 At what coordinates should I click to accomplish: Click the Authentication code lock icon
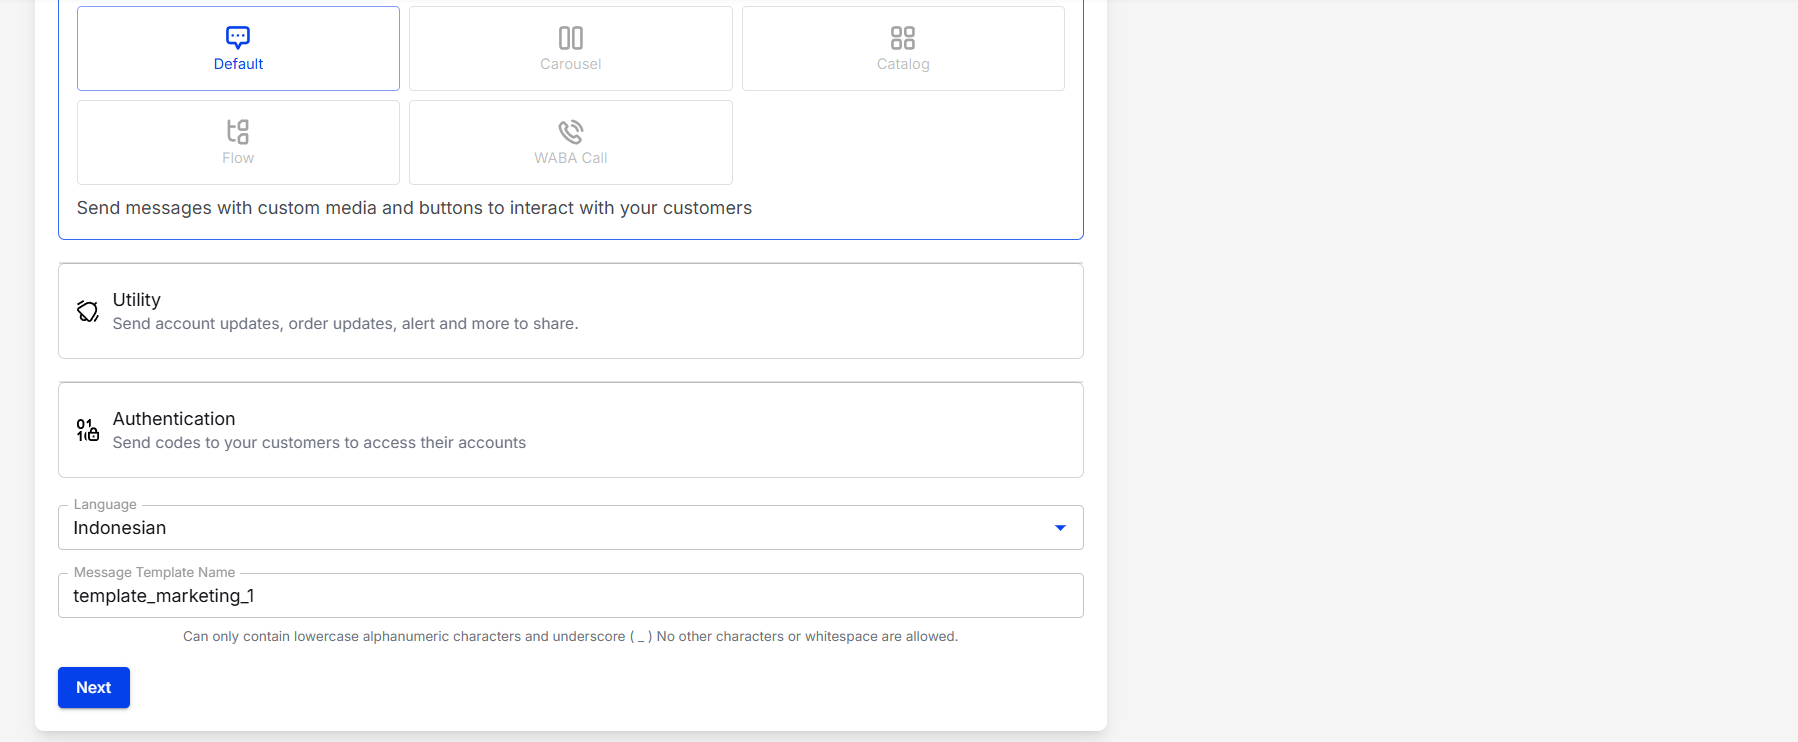coord(88,430)
